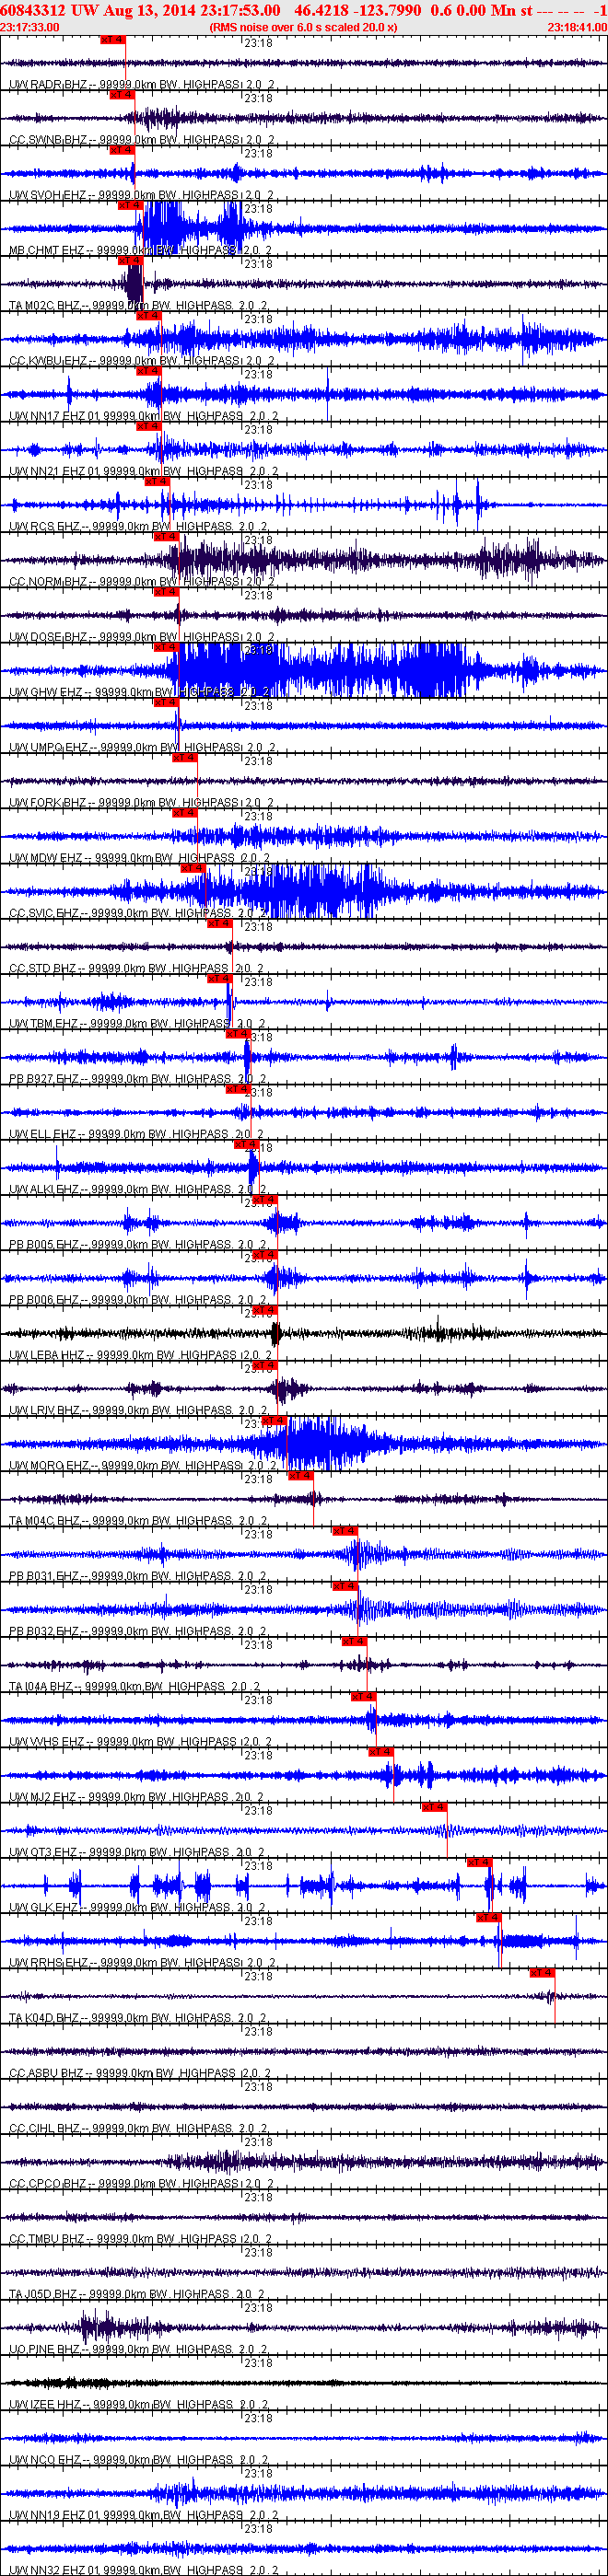The image size is (608, 2576).
Task: Click the station label 'UW IZEE HHZ'
Action: click(x=47, y=2405)
